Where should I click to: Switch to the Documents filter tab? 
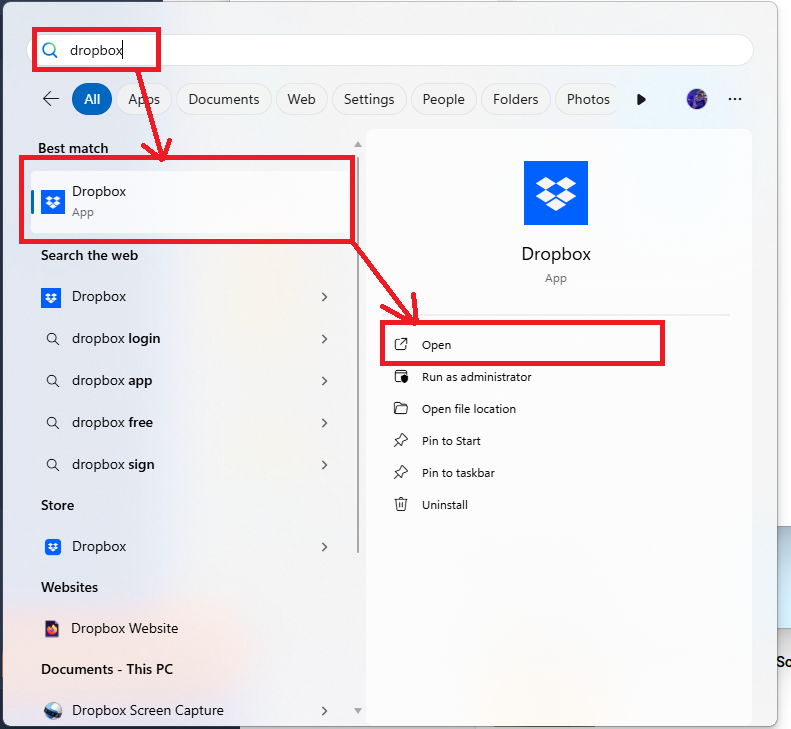point(223,99)
